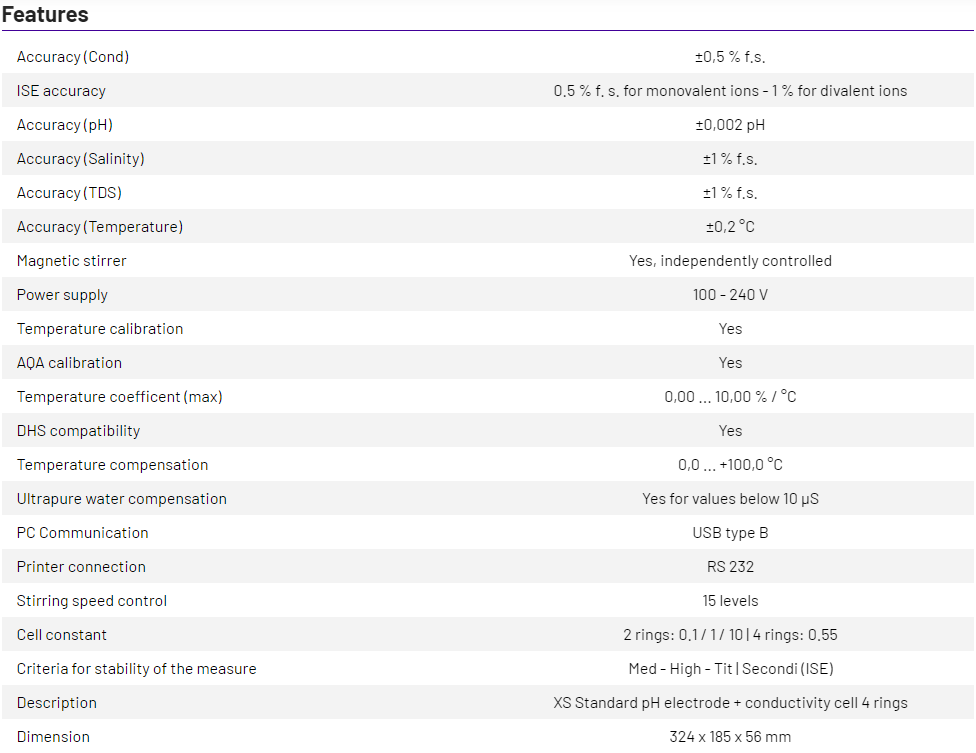This screenshot has height=753, width=976.
Task: Select the Accuracy (Salinity) label
Action: pyautogui.click(x=81, y=159)
